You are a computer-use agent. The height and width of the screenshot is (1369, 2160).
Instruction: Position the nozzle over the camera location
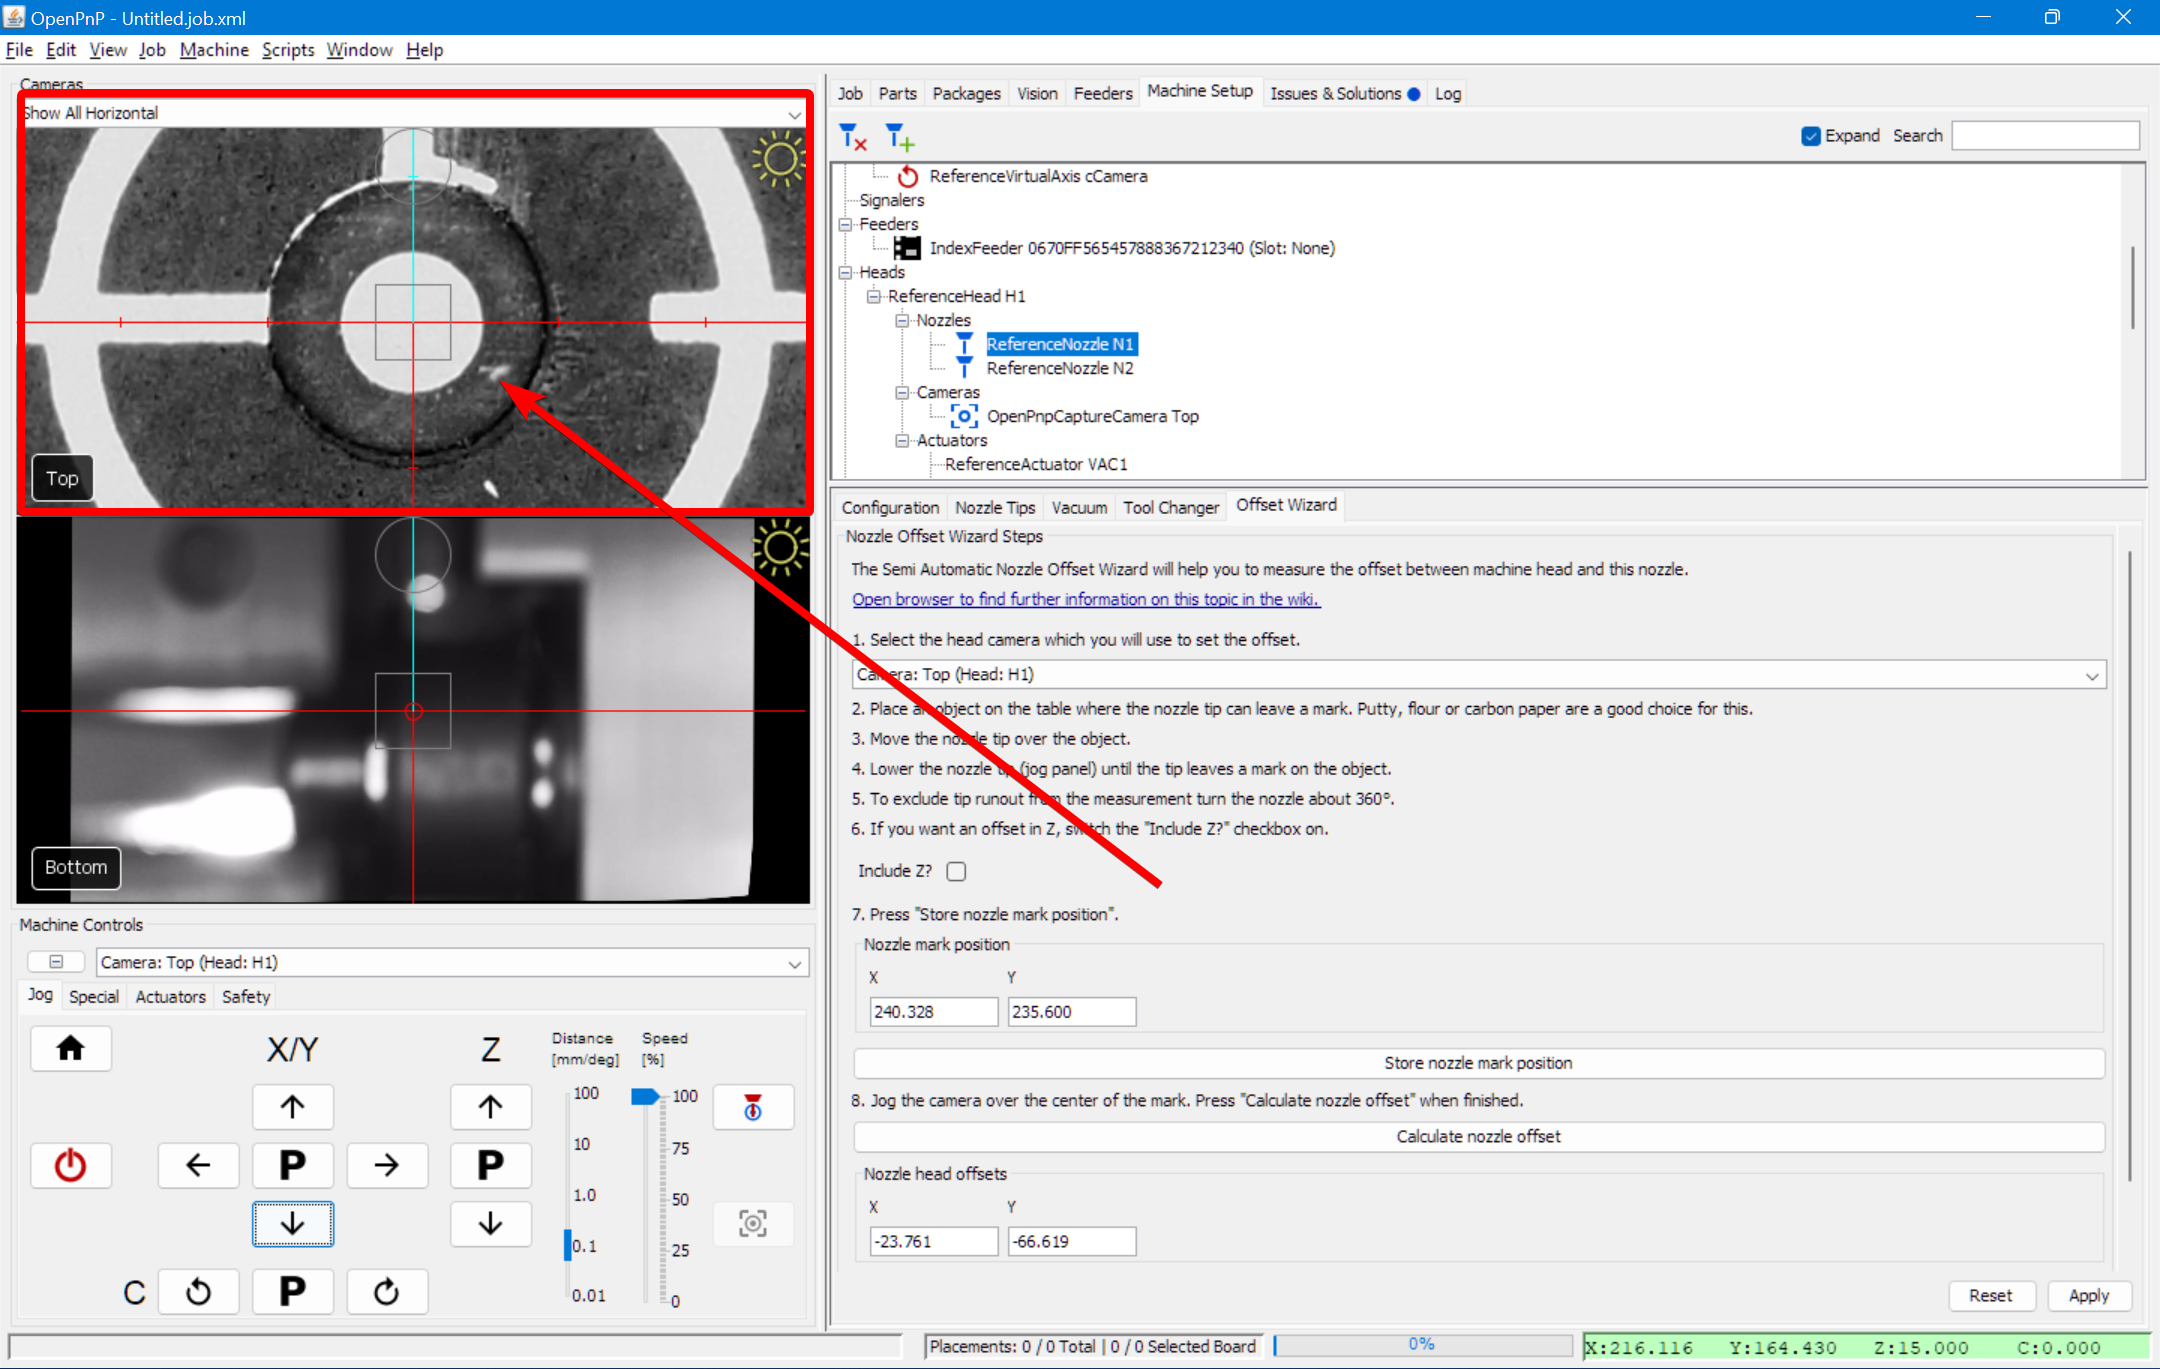[753, 1107]
